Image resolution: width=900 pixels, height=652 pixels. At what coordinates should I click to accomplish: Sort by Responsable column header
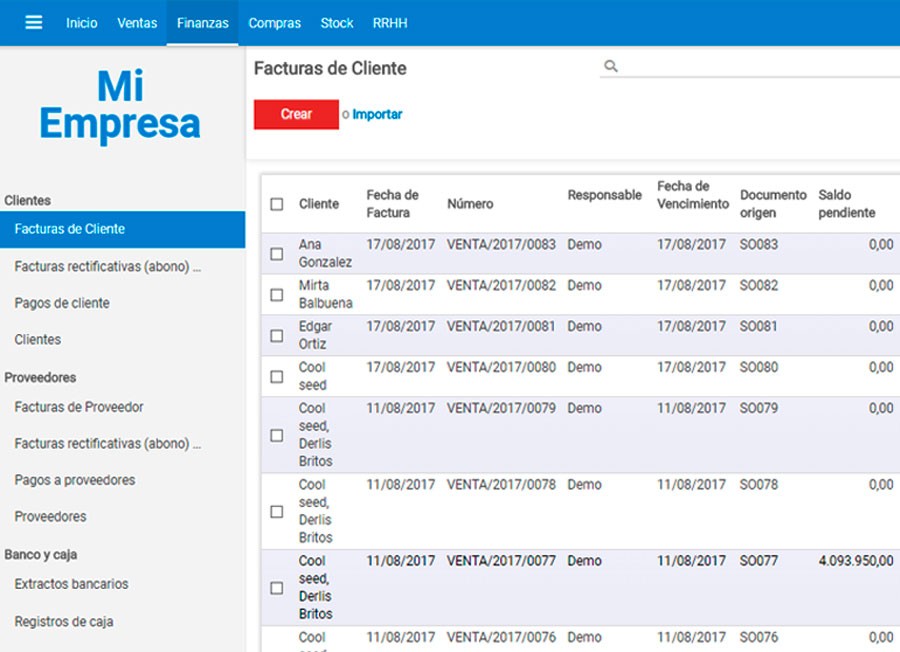click(604, 195)
